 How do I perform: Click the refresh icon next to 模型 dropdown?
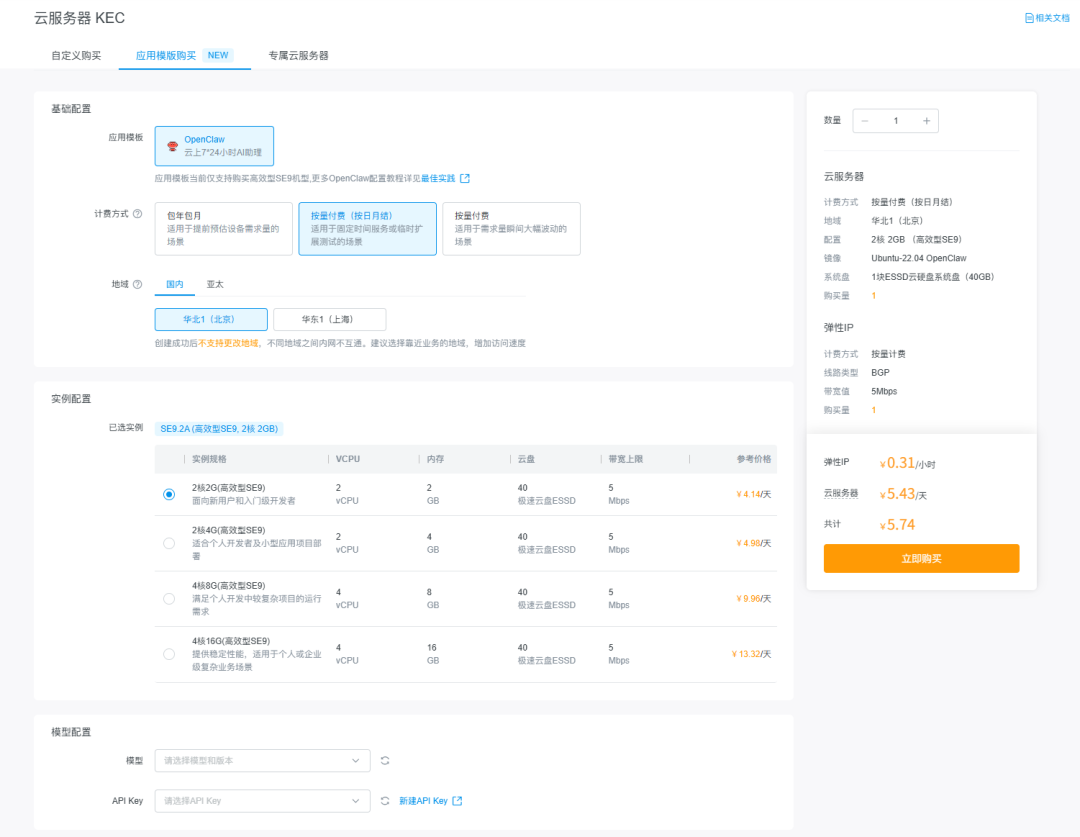click(385, 761)
